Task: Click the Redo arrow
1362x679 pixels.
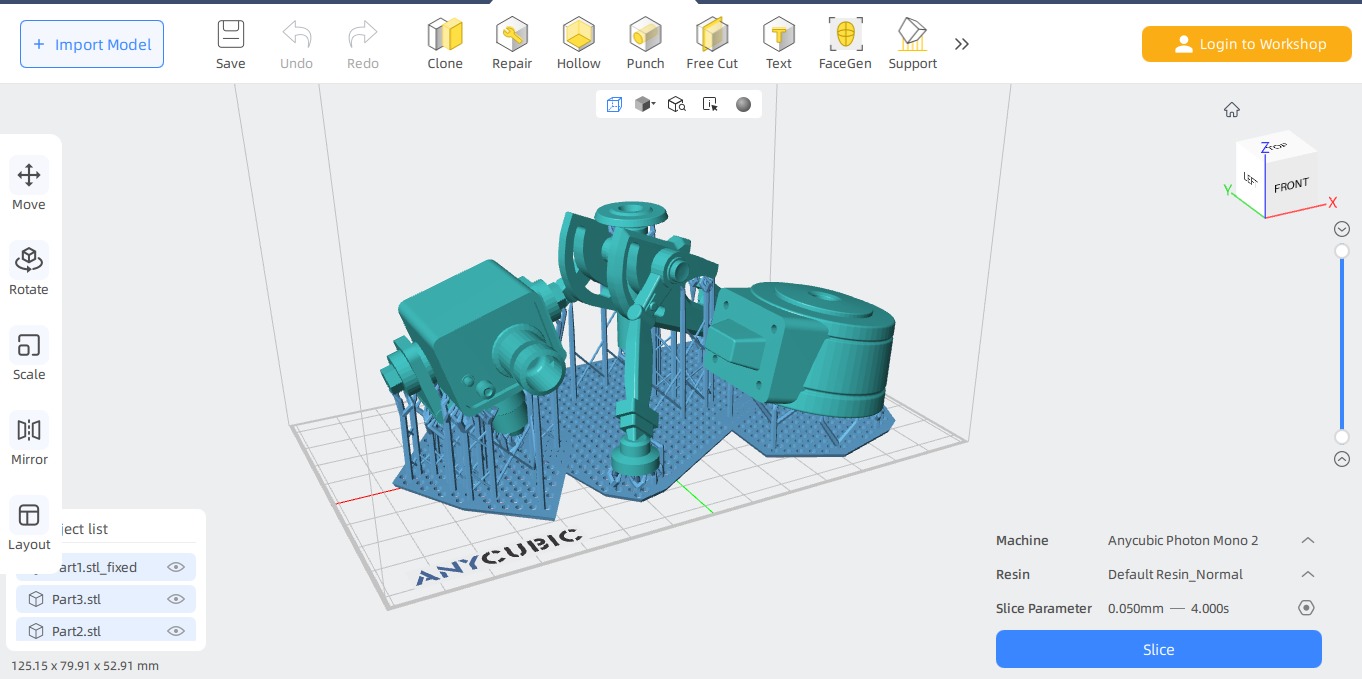Action: [x=362, y=35]
